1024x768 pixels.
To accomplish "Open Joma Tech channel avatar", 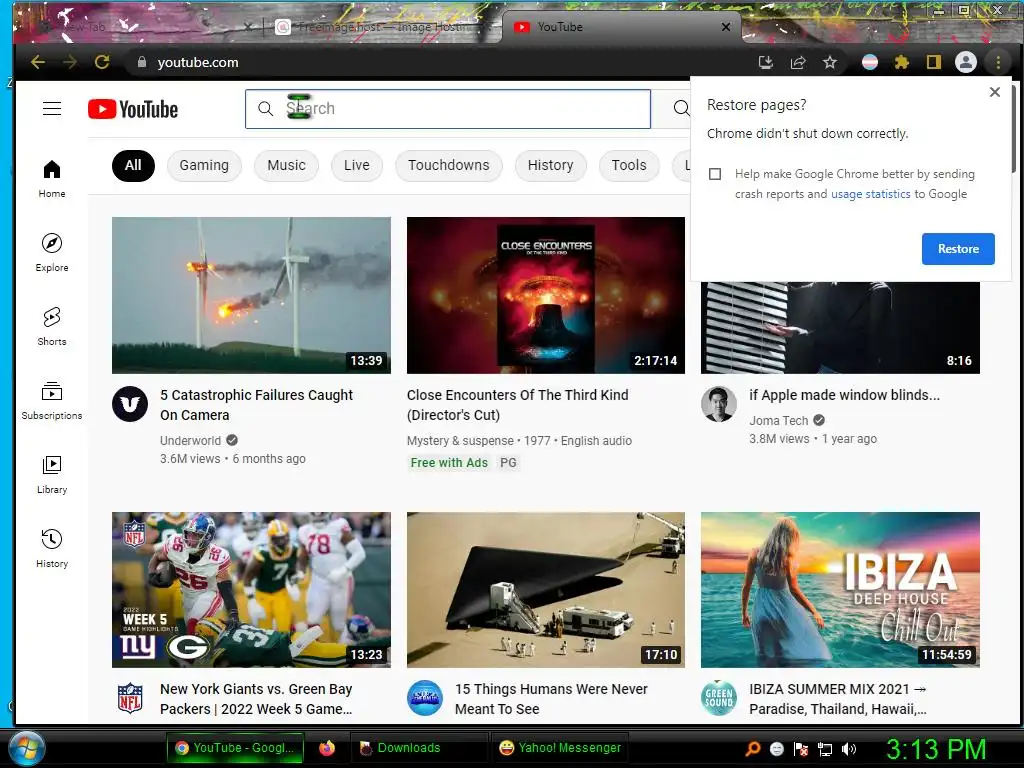I will 719,404.
